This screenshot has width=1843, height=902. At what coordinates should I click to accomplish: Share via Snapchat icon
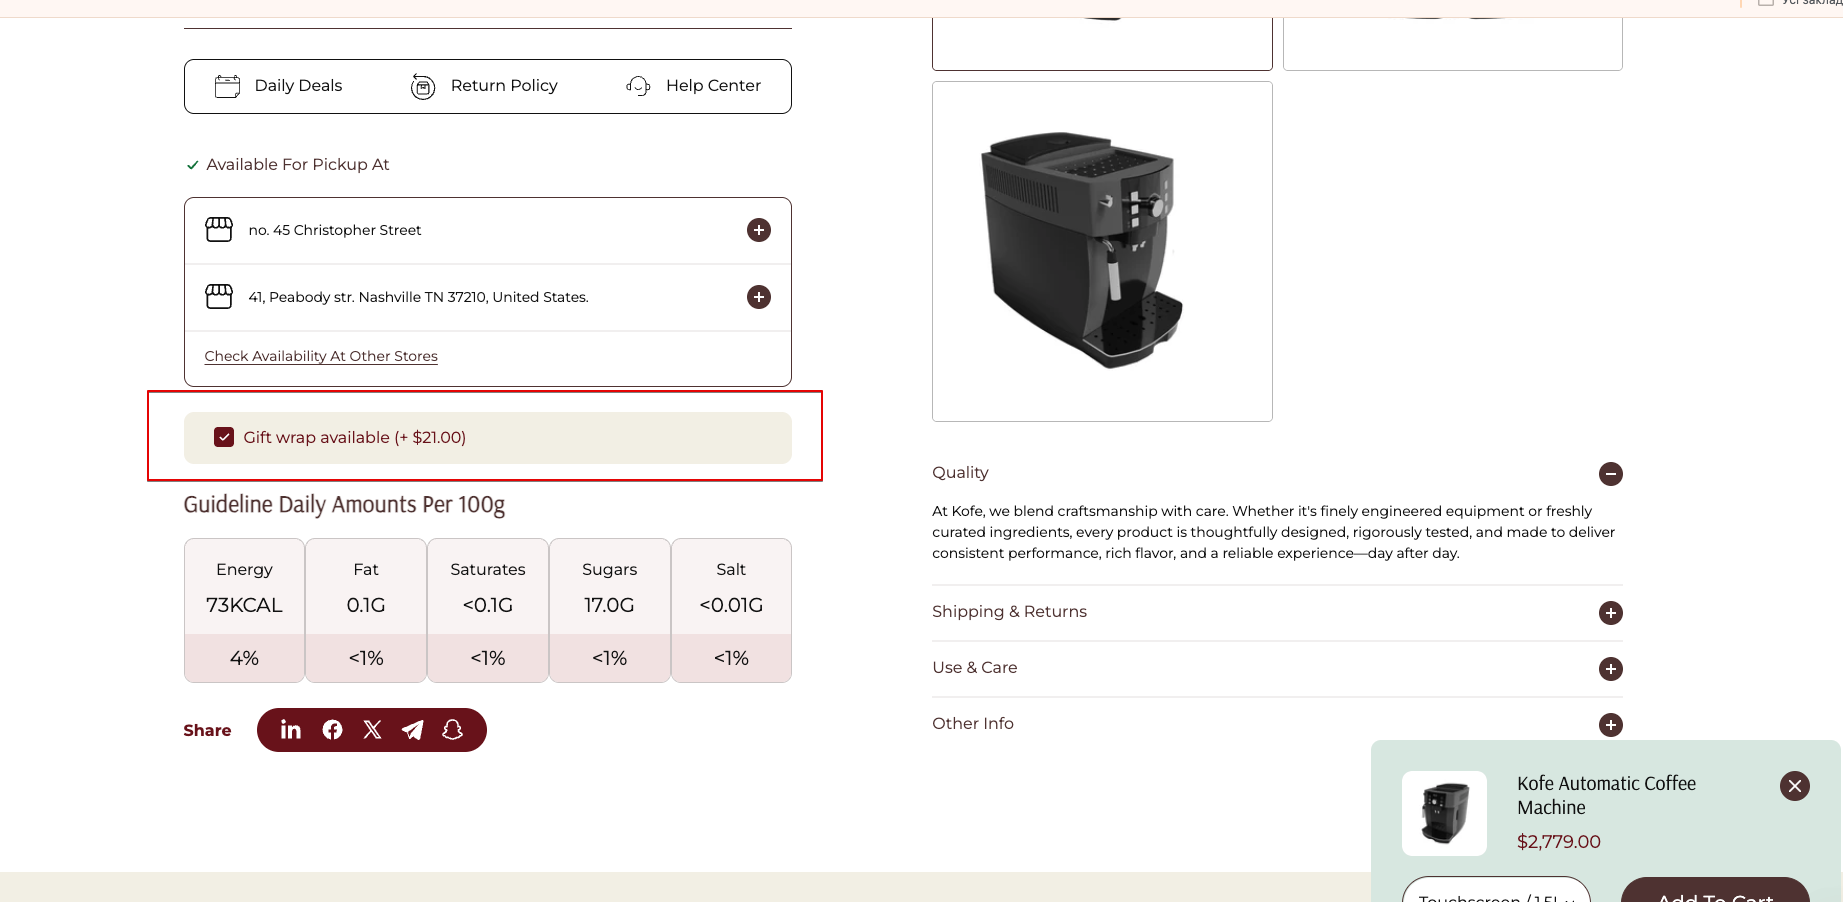pos(453,730)
